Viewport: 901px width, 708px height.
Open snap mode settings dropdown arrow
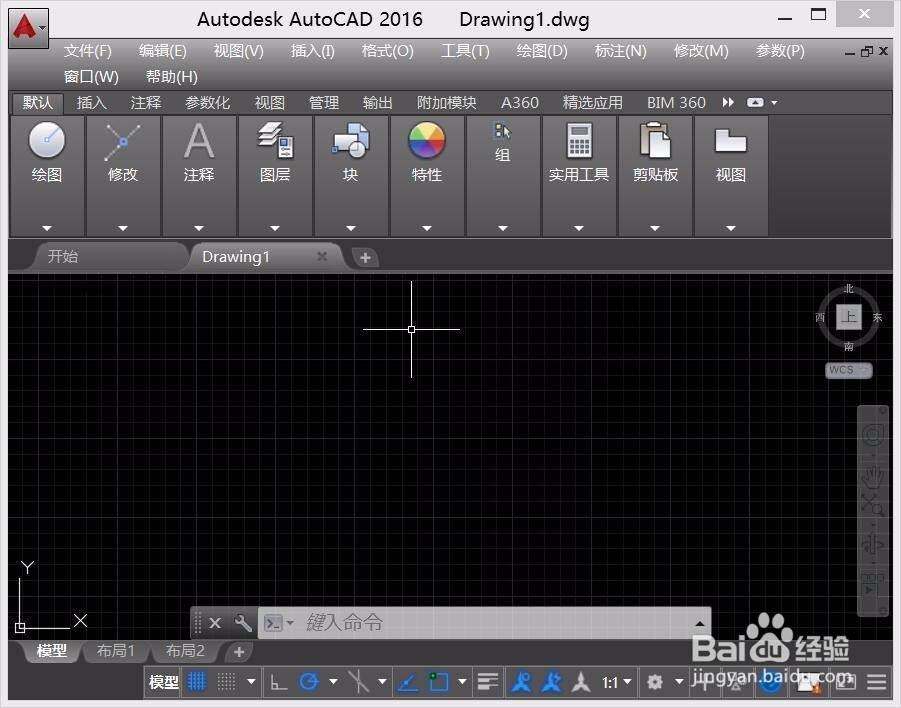(251, 682)
